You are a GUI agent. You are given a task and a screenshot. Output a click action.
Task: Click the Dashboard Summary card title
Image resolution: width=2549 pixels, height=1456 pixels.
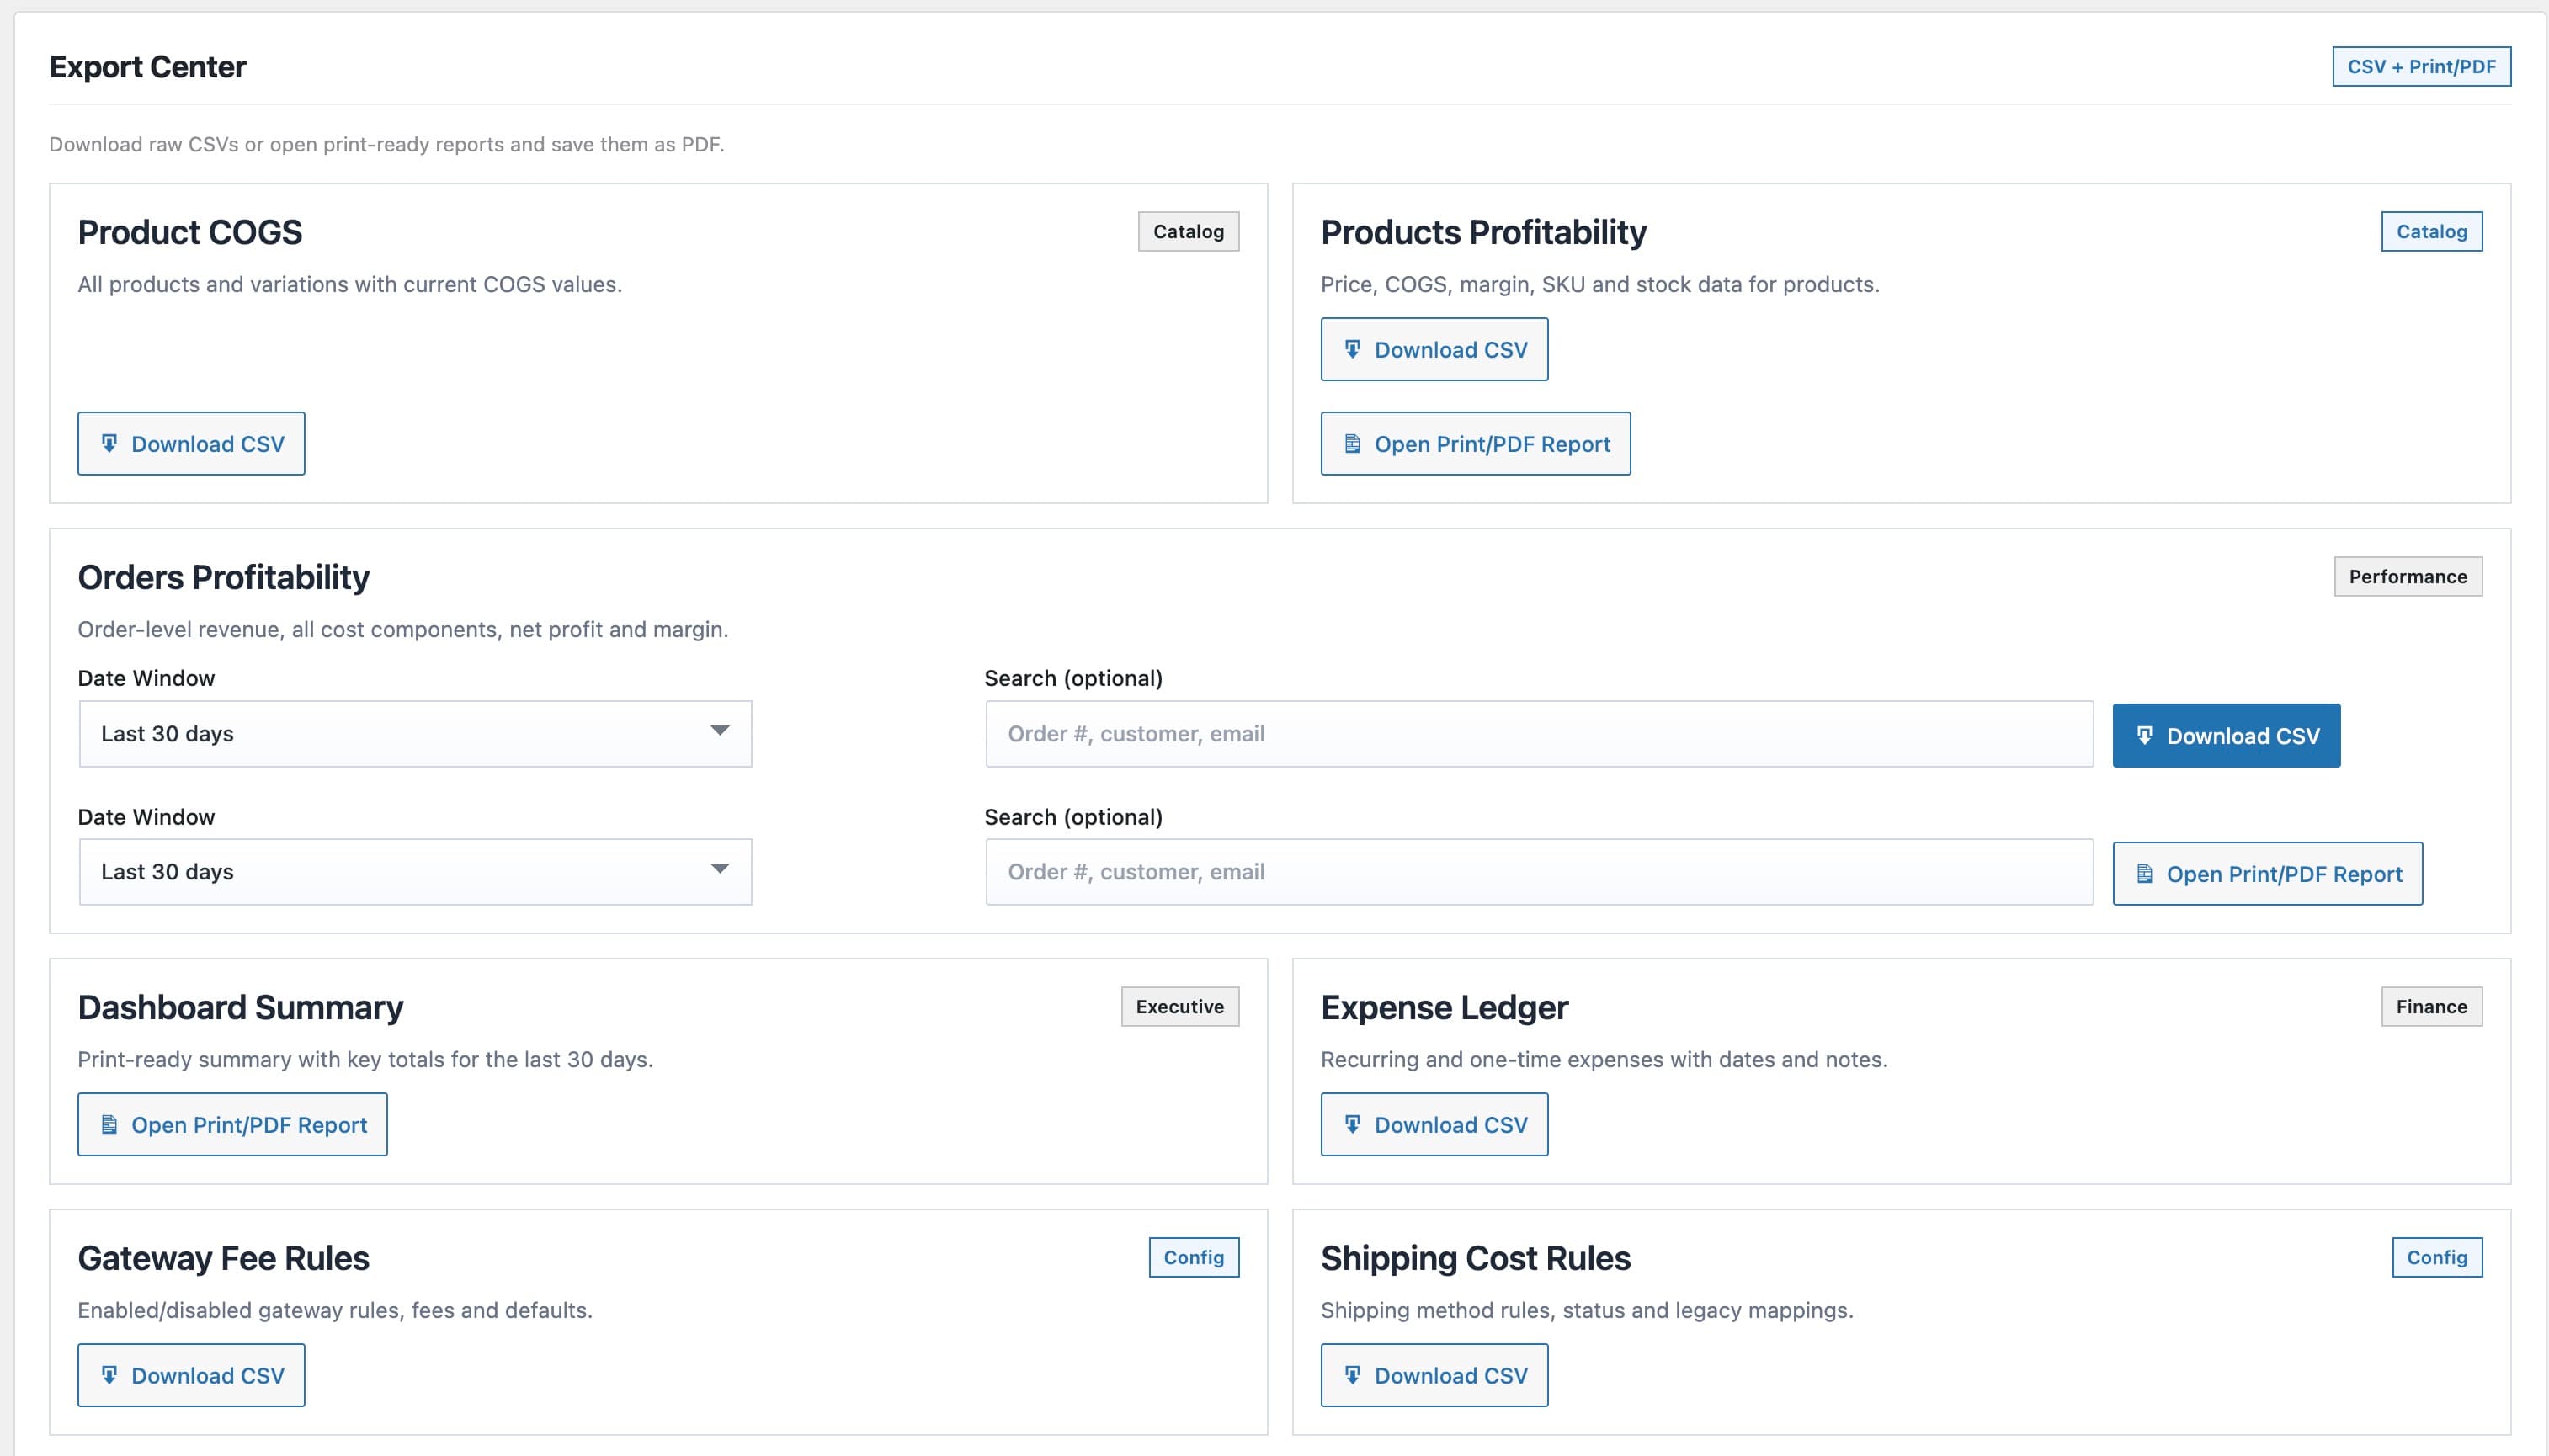point(240,1007)
